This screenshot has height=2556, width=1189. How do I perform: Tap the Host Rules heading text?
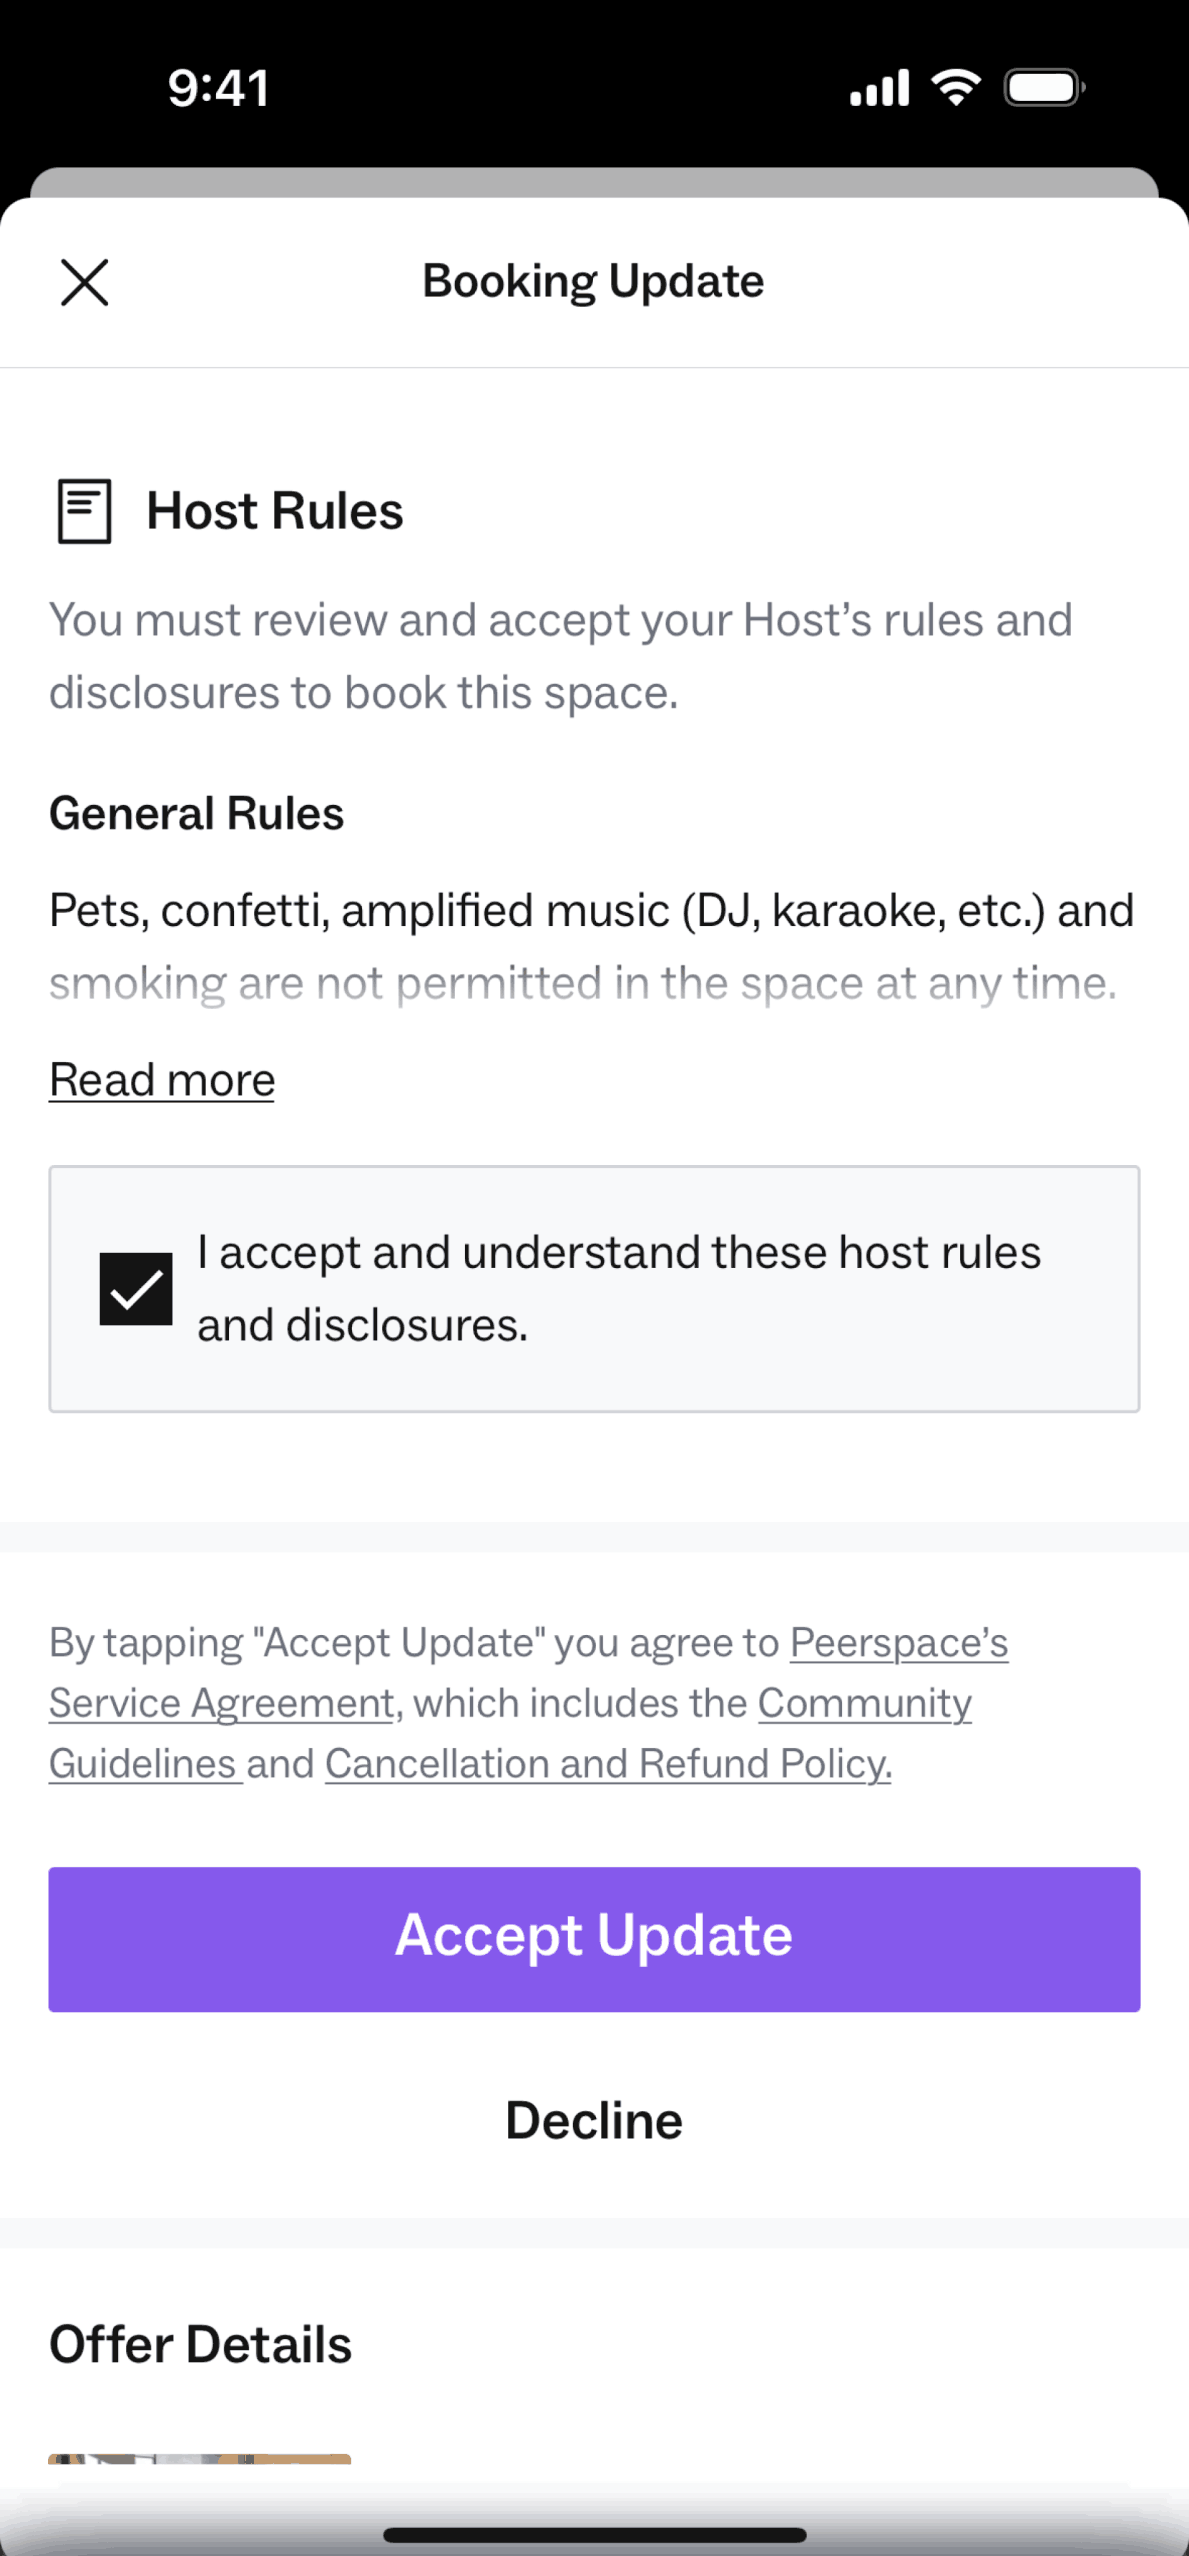tap(275, 511)
